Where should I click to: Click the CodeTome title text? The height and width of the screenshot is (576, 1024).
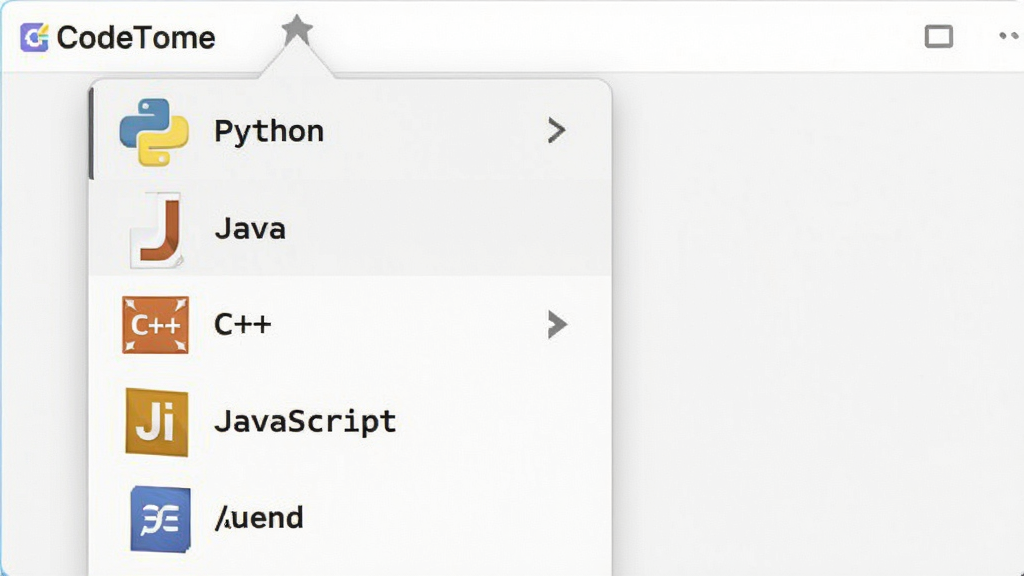(x=136, y=38)
